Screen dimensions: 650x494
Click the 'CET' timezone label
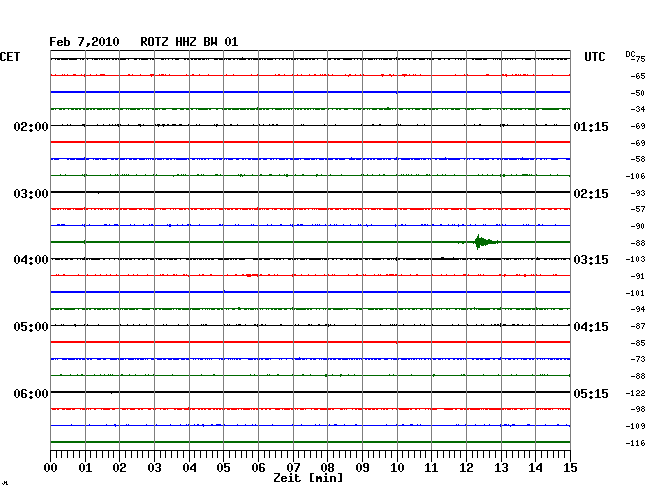click(10, 57)
